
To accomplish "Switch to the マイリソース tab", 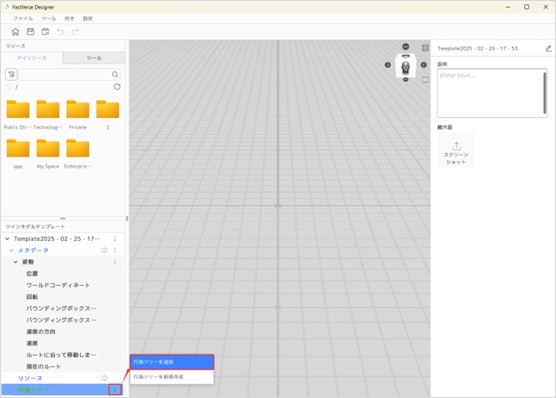I will [x=32, y=58].
